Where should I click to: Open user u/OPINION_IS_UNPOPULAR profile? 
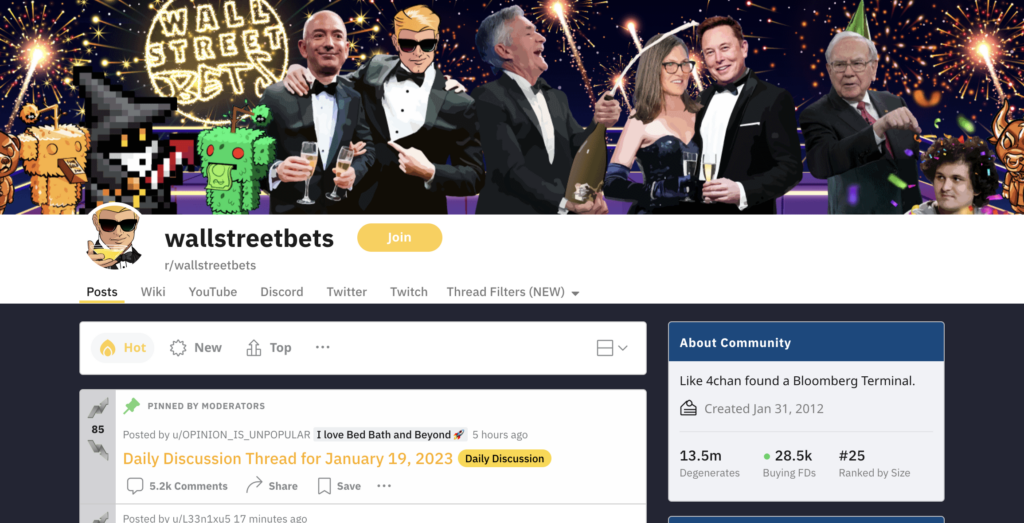click(x=216, y=435)
